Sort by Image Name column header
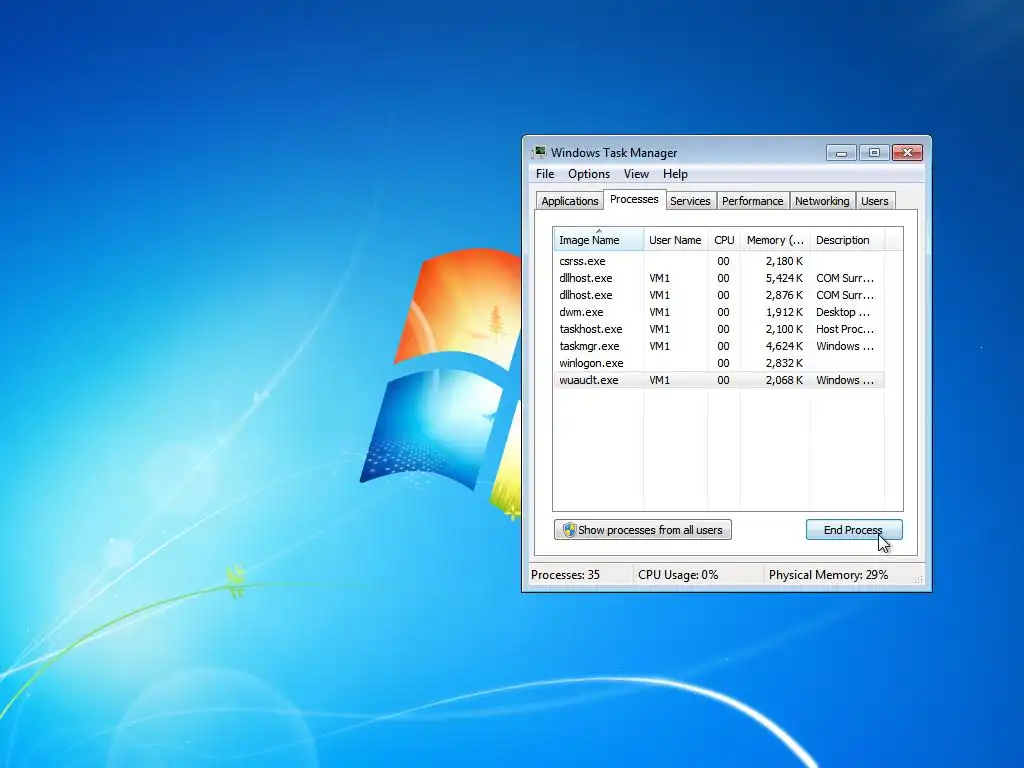 pos(598,240)
